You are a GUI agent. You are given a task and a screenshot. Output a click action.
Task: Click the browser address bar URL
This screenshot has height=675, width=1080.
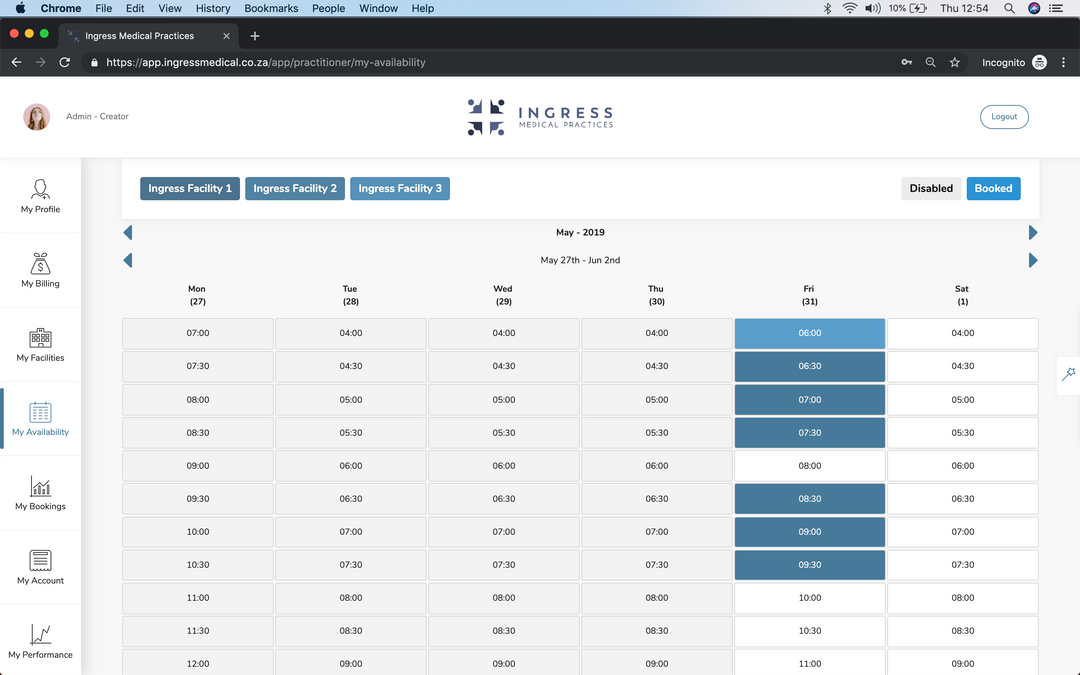265,62
